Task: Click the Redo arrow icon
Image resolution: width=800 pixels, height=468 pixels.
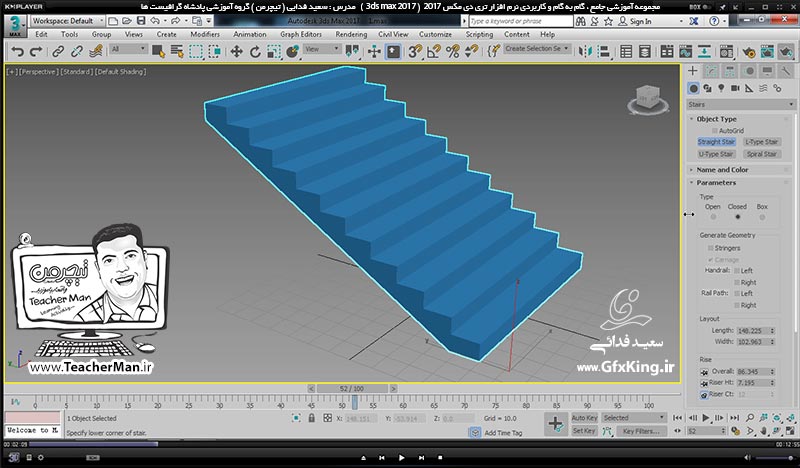Action: click(x=36, y=52)
